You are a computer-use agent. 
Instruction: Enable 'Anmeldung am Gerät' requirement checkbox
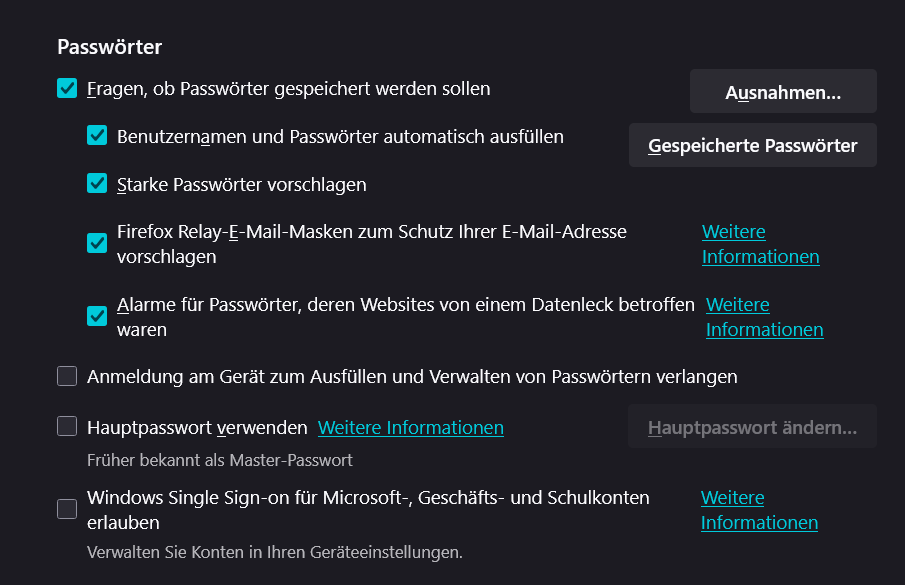67,376
